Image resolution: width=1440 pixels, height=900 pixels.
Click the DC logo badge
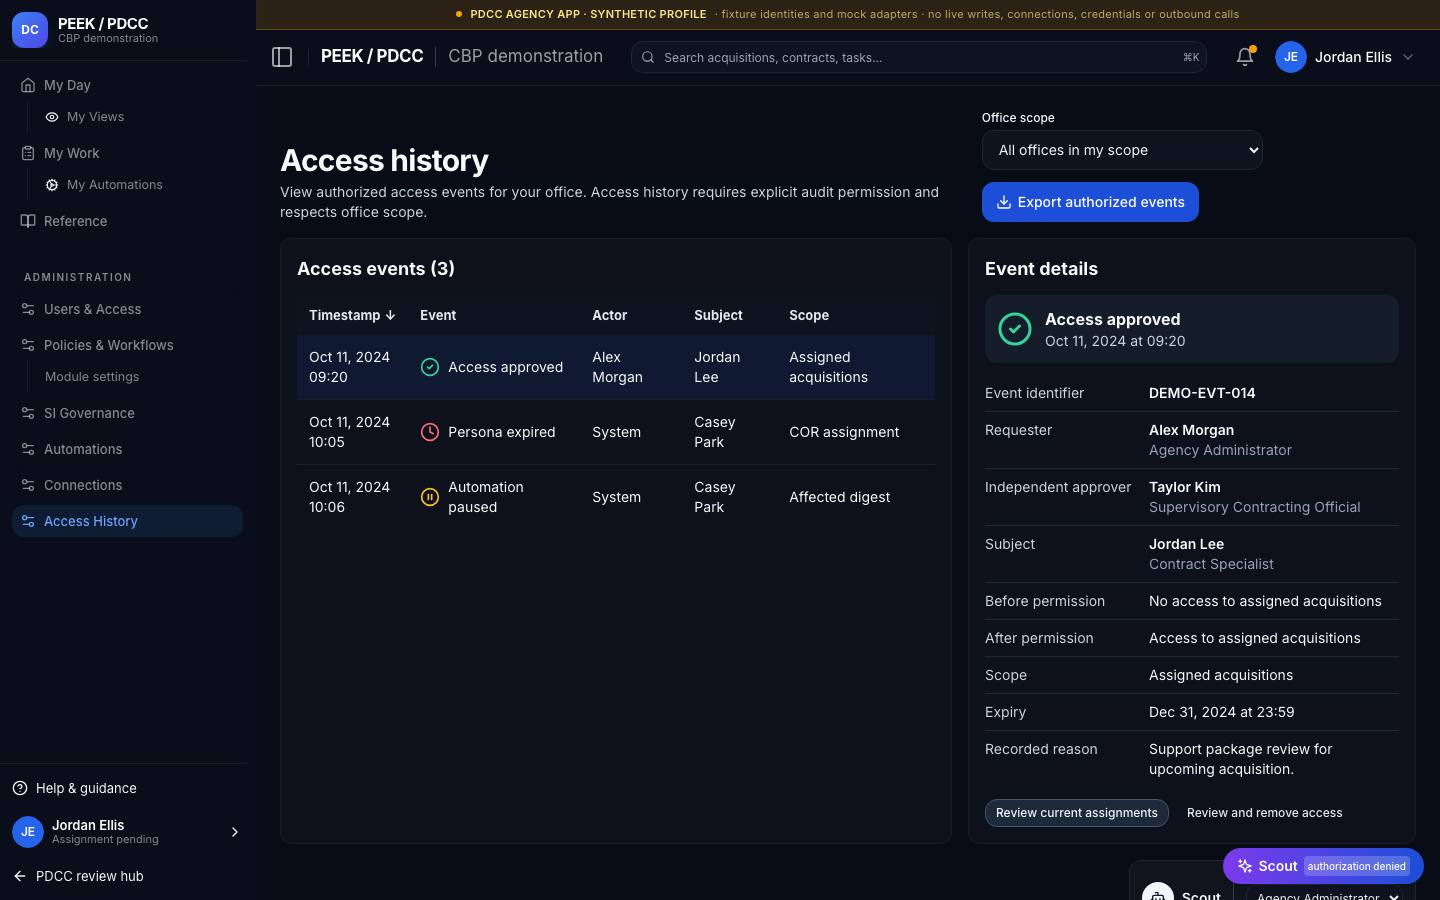pyautogui.click(x=30, y=30)
